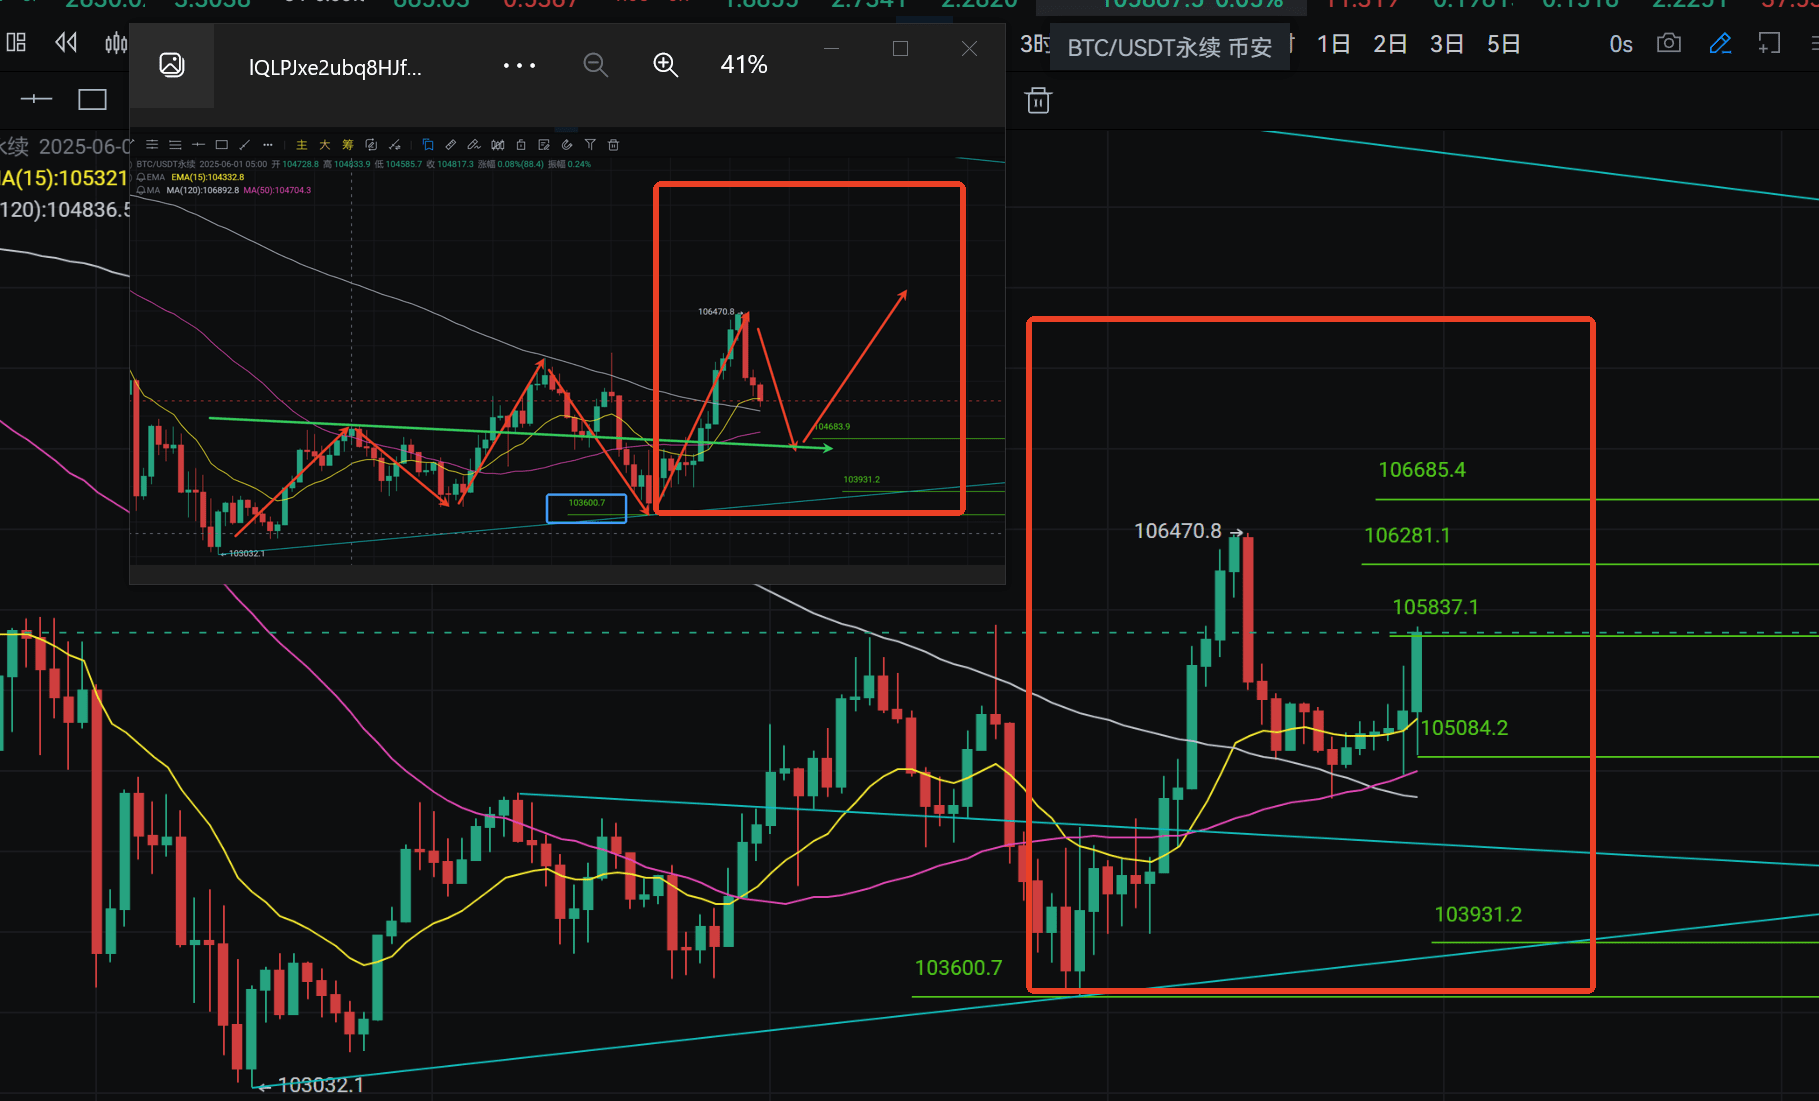
Task: Take a screenshot with the camera icon
Action: [x=1668, y=43]
